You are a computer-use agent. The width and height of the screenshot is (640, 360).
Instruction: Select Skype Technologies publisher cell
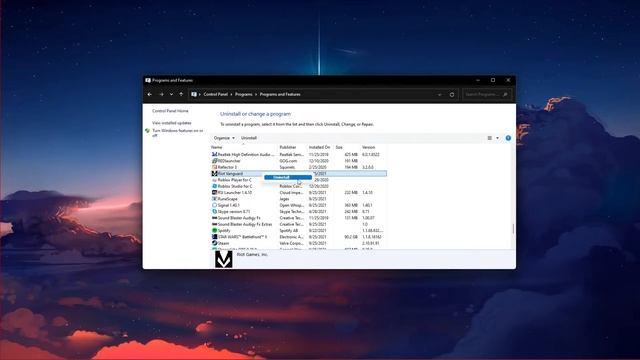[x=291, y=211]
